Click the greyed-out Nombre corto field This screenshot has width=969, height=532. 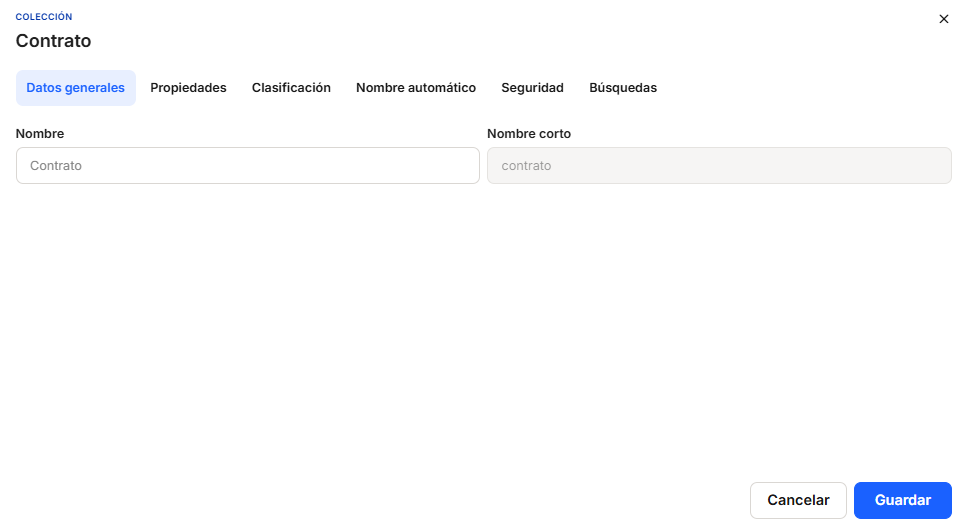[719, 166]
